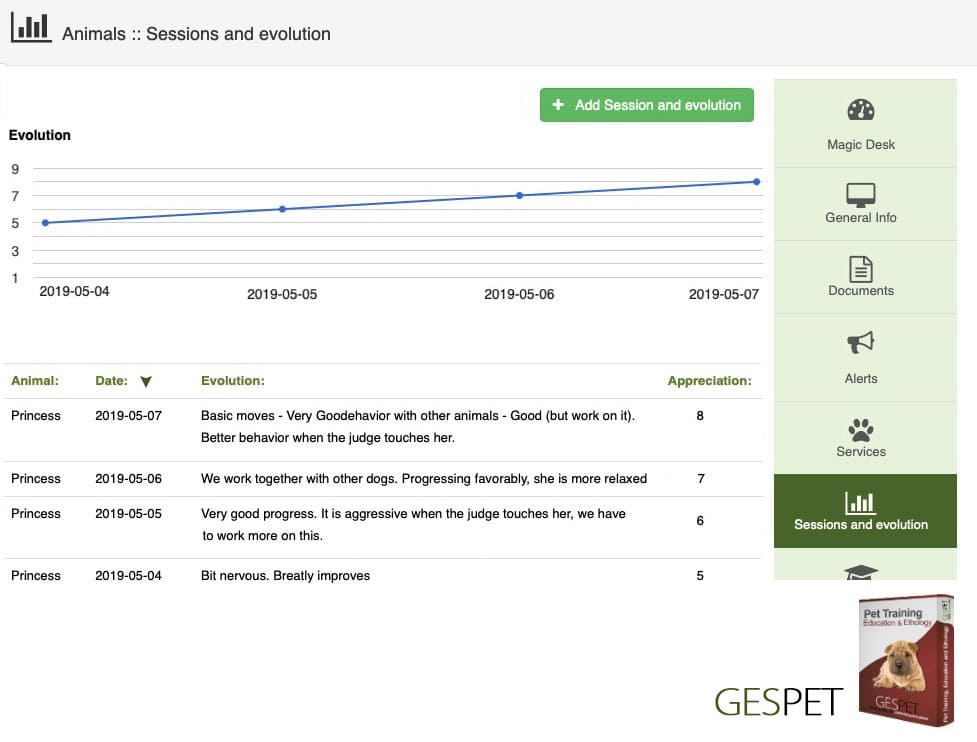Image resolution: width=977 pixels, height=742 pixels.
Task: Click the GESPET logo
Action: tap(778, 702)
